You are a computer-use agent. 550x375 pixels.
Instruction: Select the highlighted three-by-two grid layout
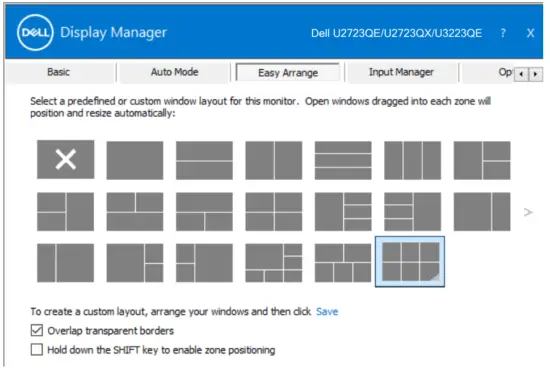click(410, 262)
